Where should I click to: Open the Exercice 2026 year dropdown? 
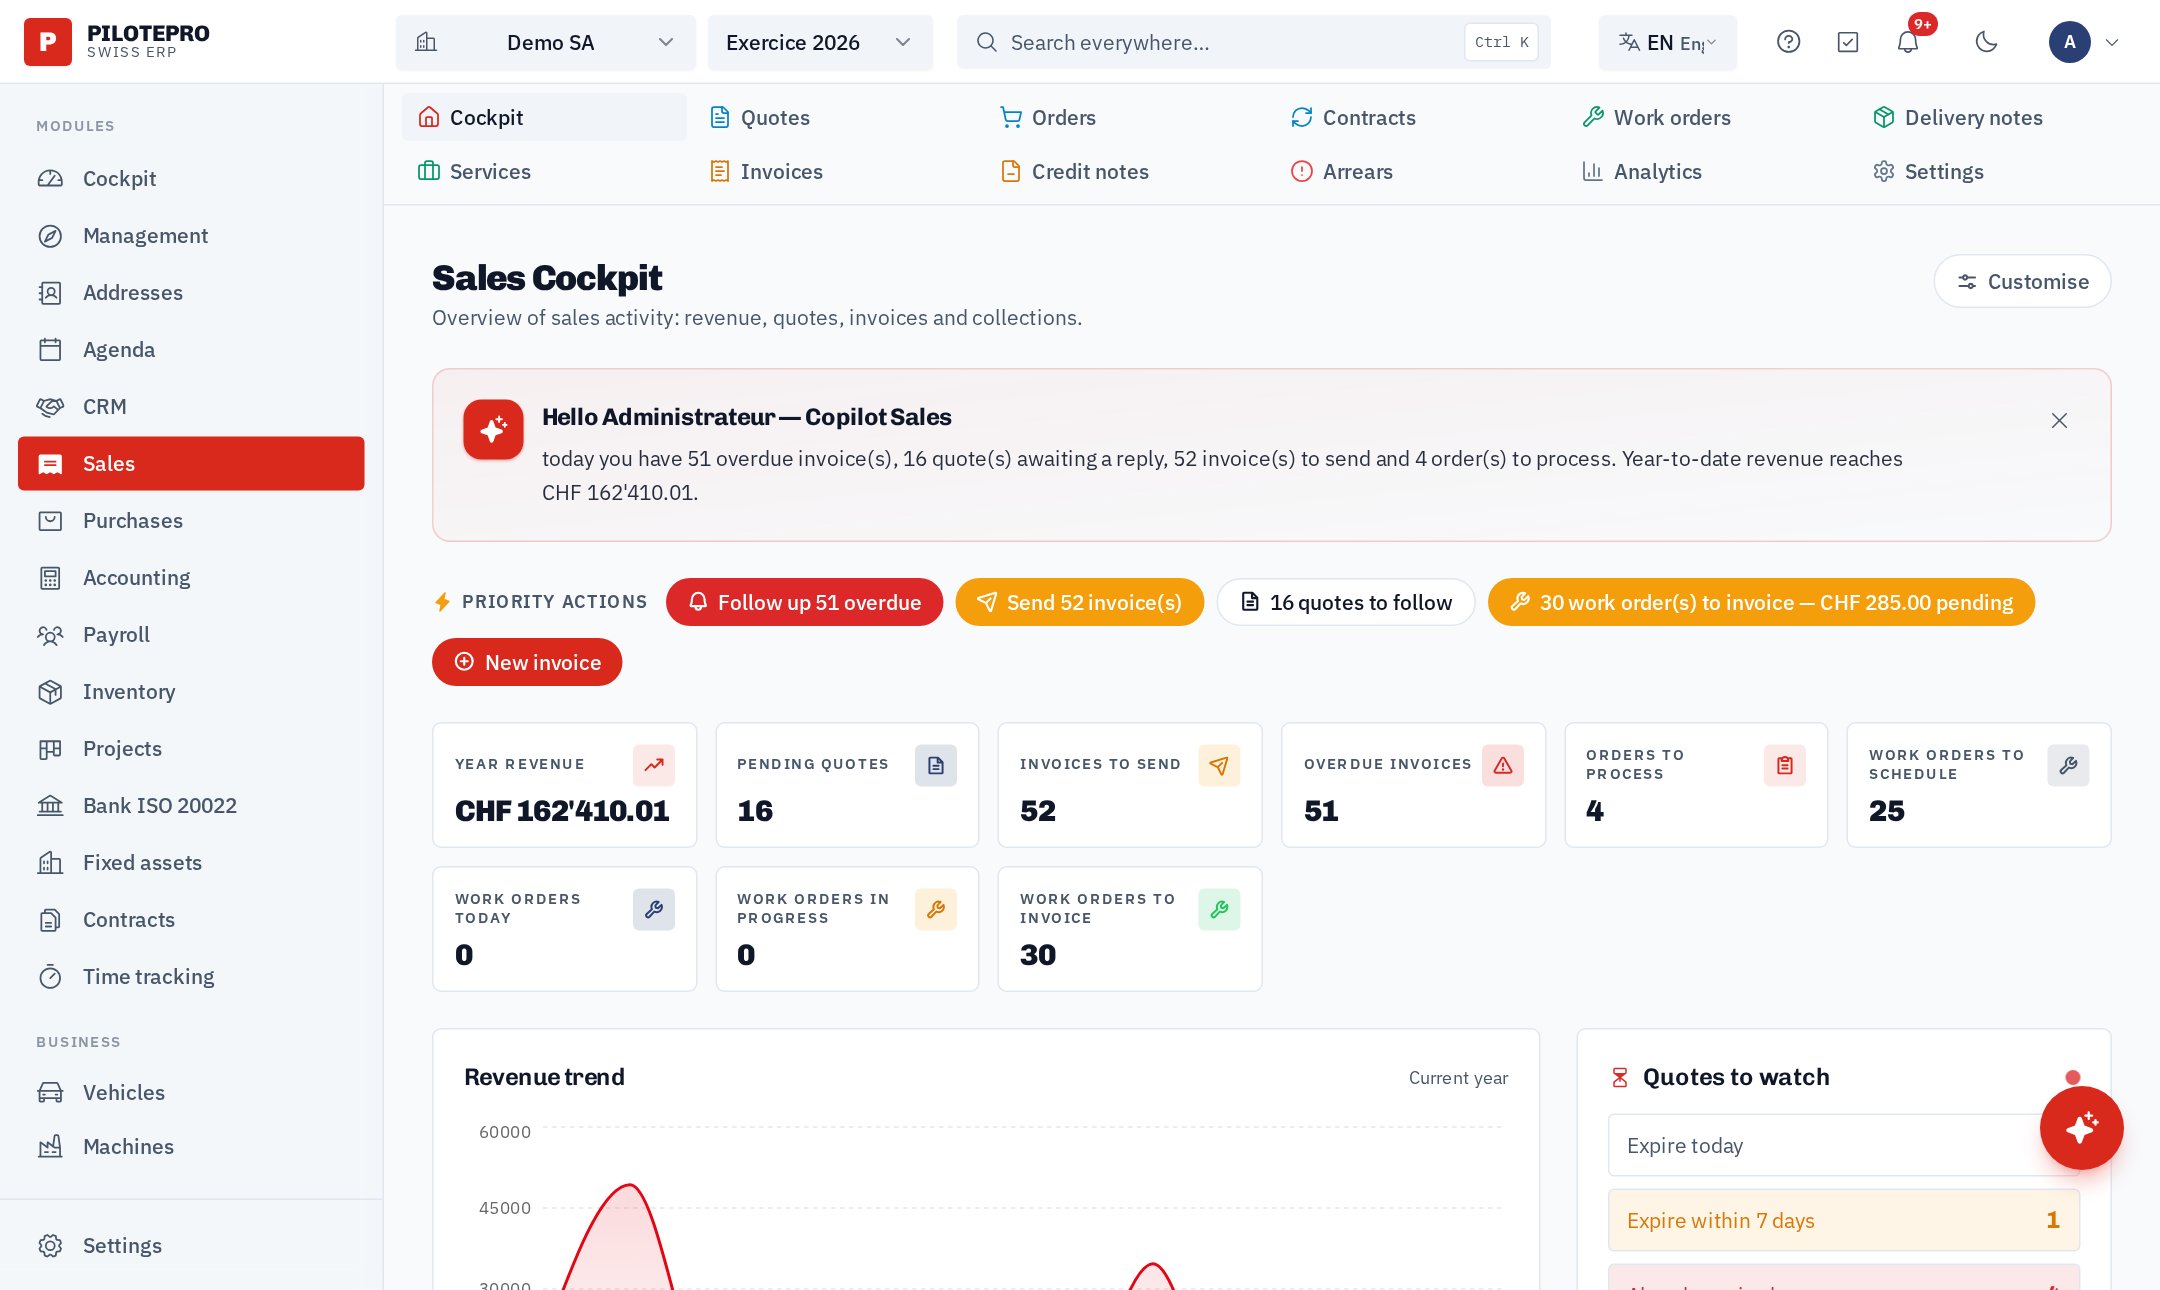(820, 42)
